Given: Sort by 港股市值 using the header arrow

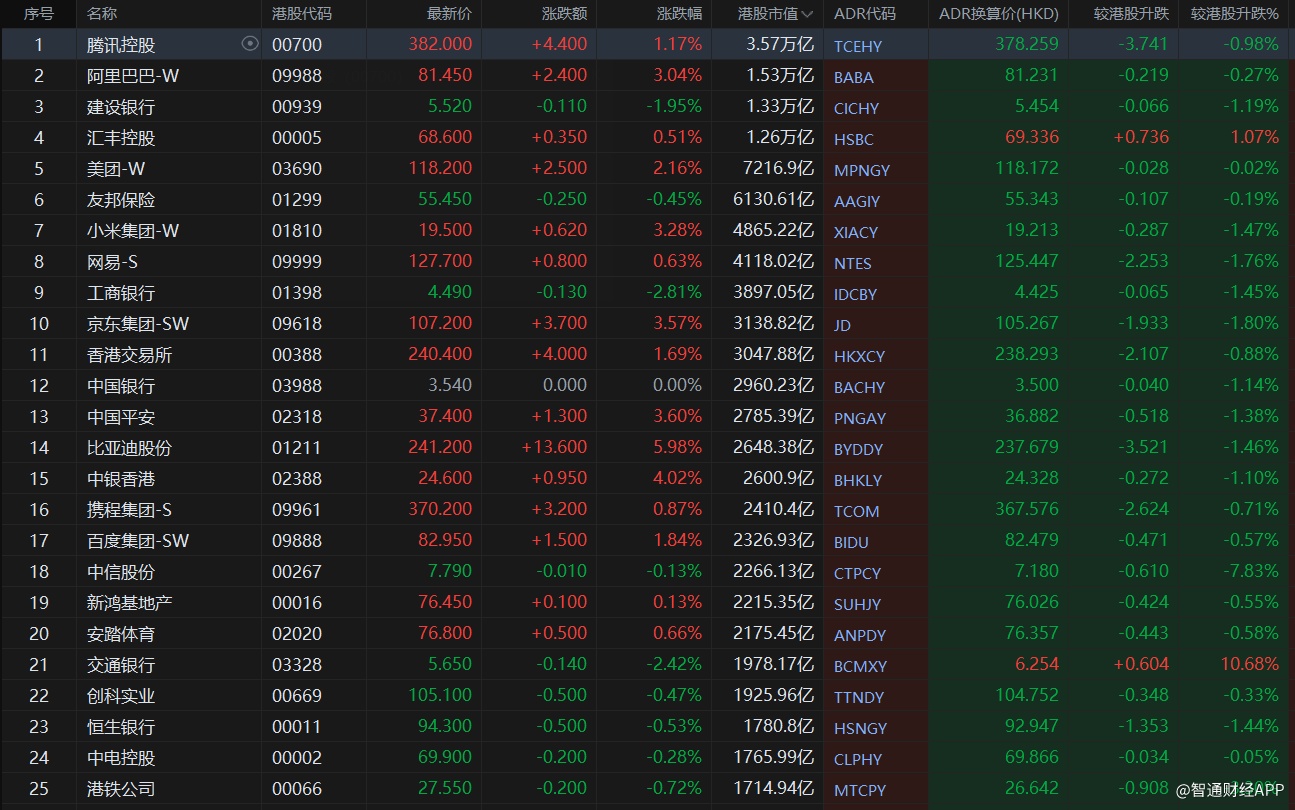Looking at the screenshot, I should [x=807, y=14].
